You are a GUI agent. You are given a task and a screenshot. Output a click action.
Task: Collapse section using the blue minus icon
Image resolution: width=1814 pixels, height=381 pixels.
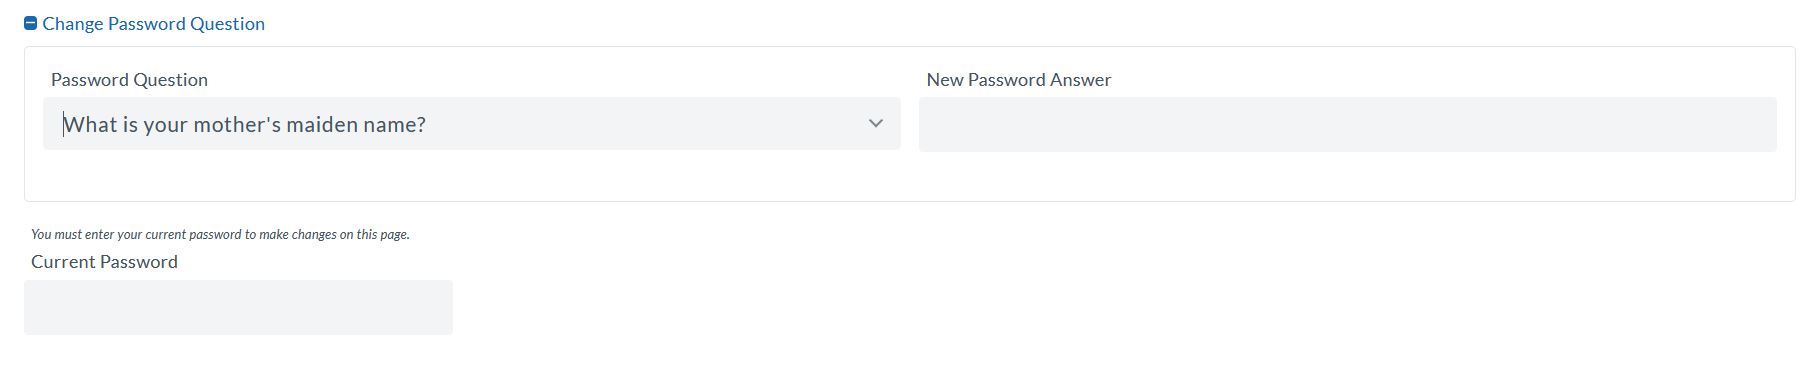pyautogui.click(x=30, y=23)
